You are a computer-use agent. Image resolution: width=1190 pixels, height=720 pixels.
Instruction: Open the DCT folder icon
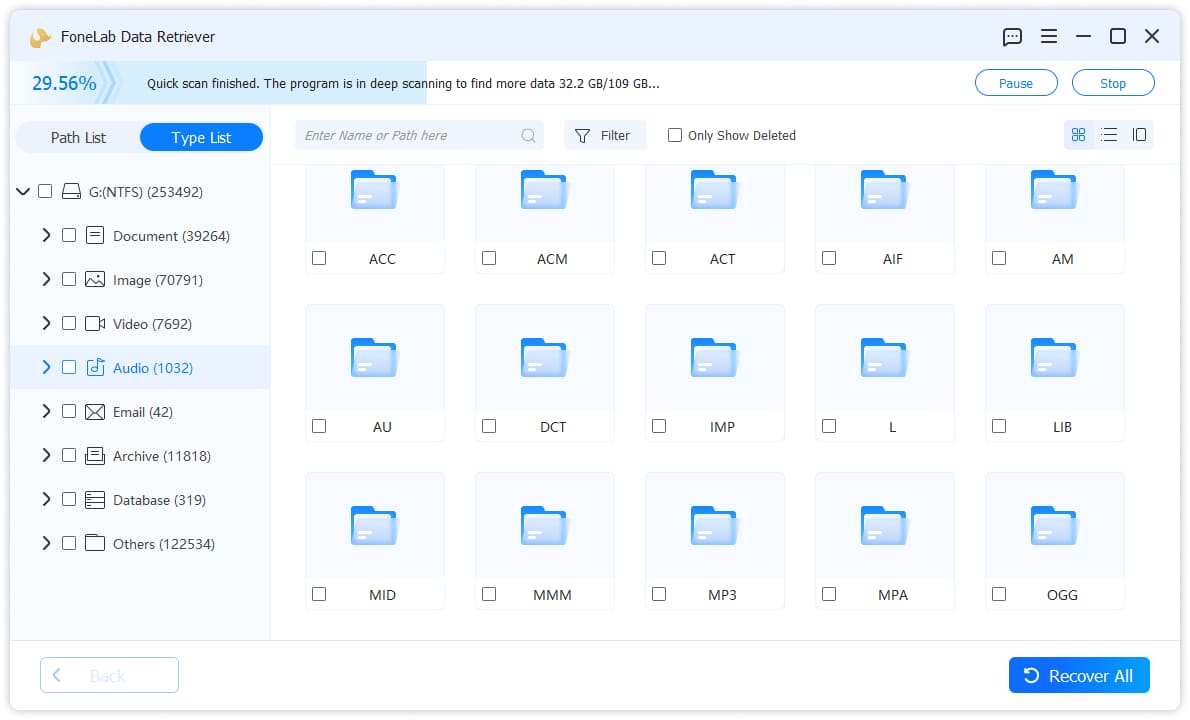(543, 357)
